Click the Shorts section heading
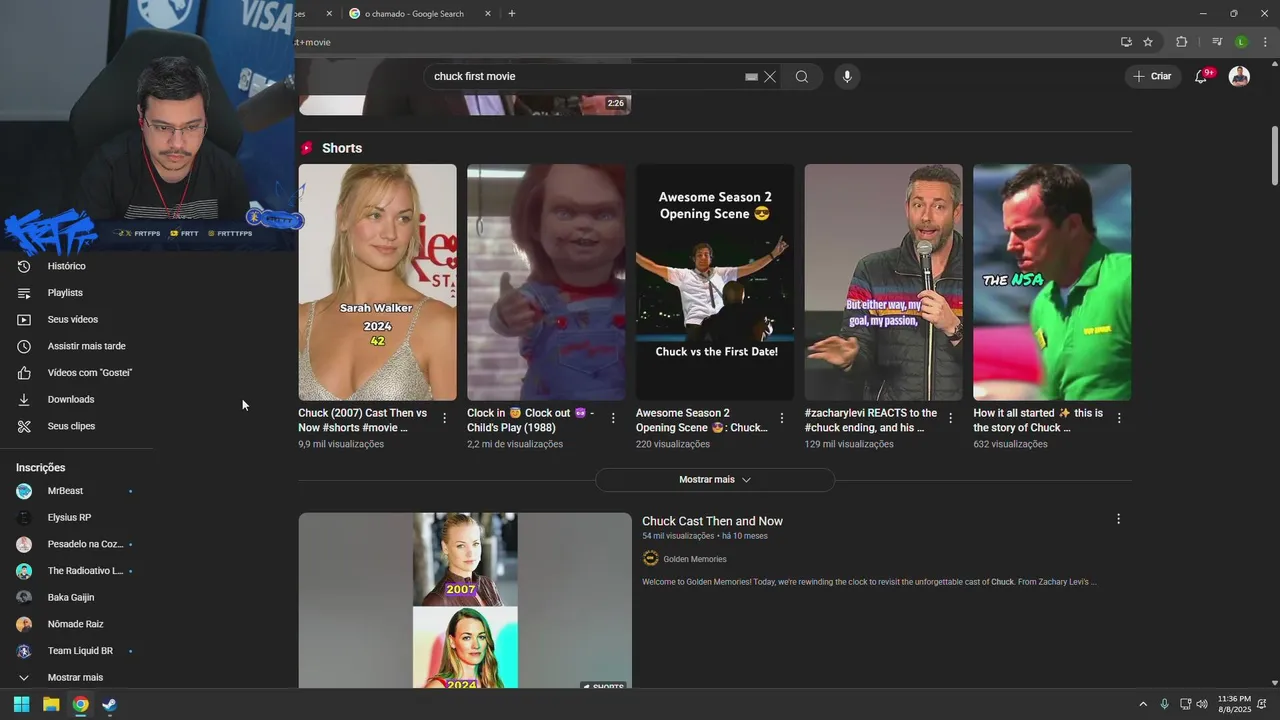 click(341, 148)
